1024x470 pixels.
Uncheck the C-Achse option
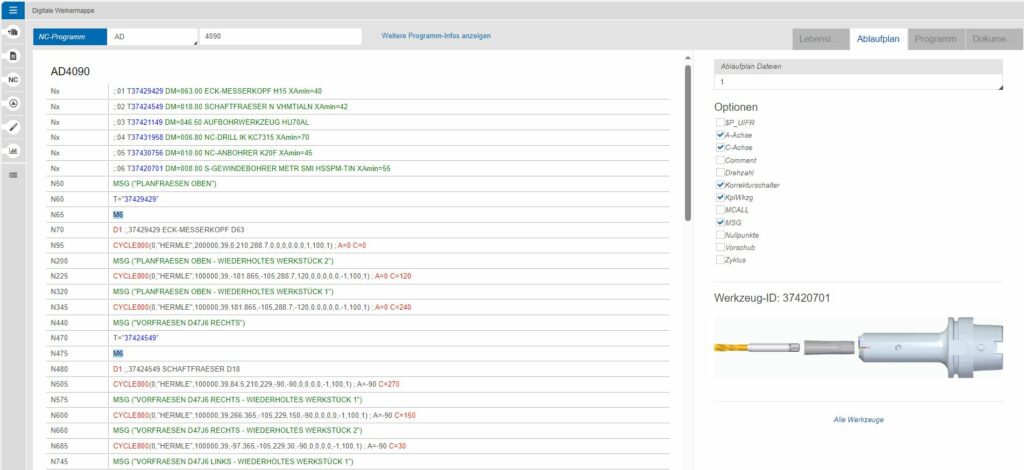720,148
